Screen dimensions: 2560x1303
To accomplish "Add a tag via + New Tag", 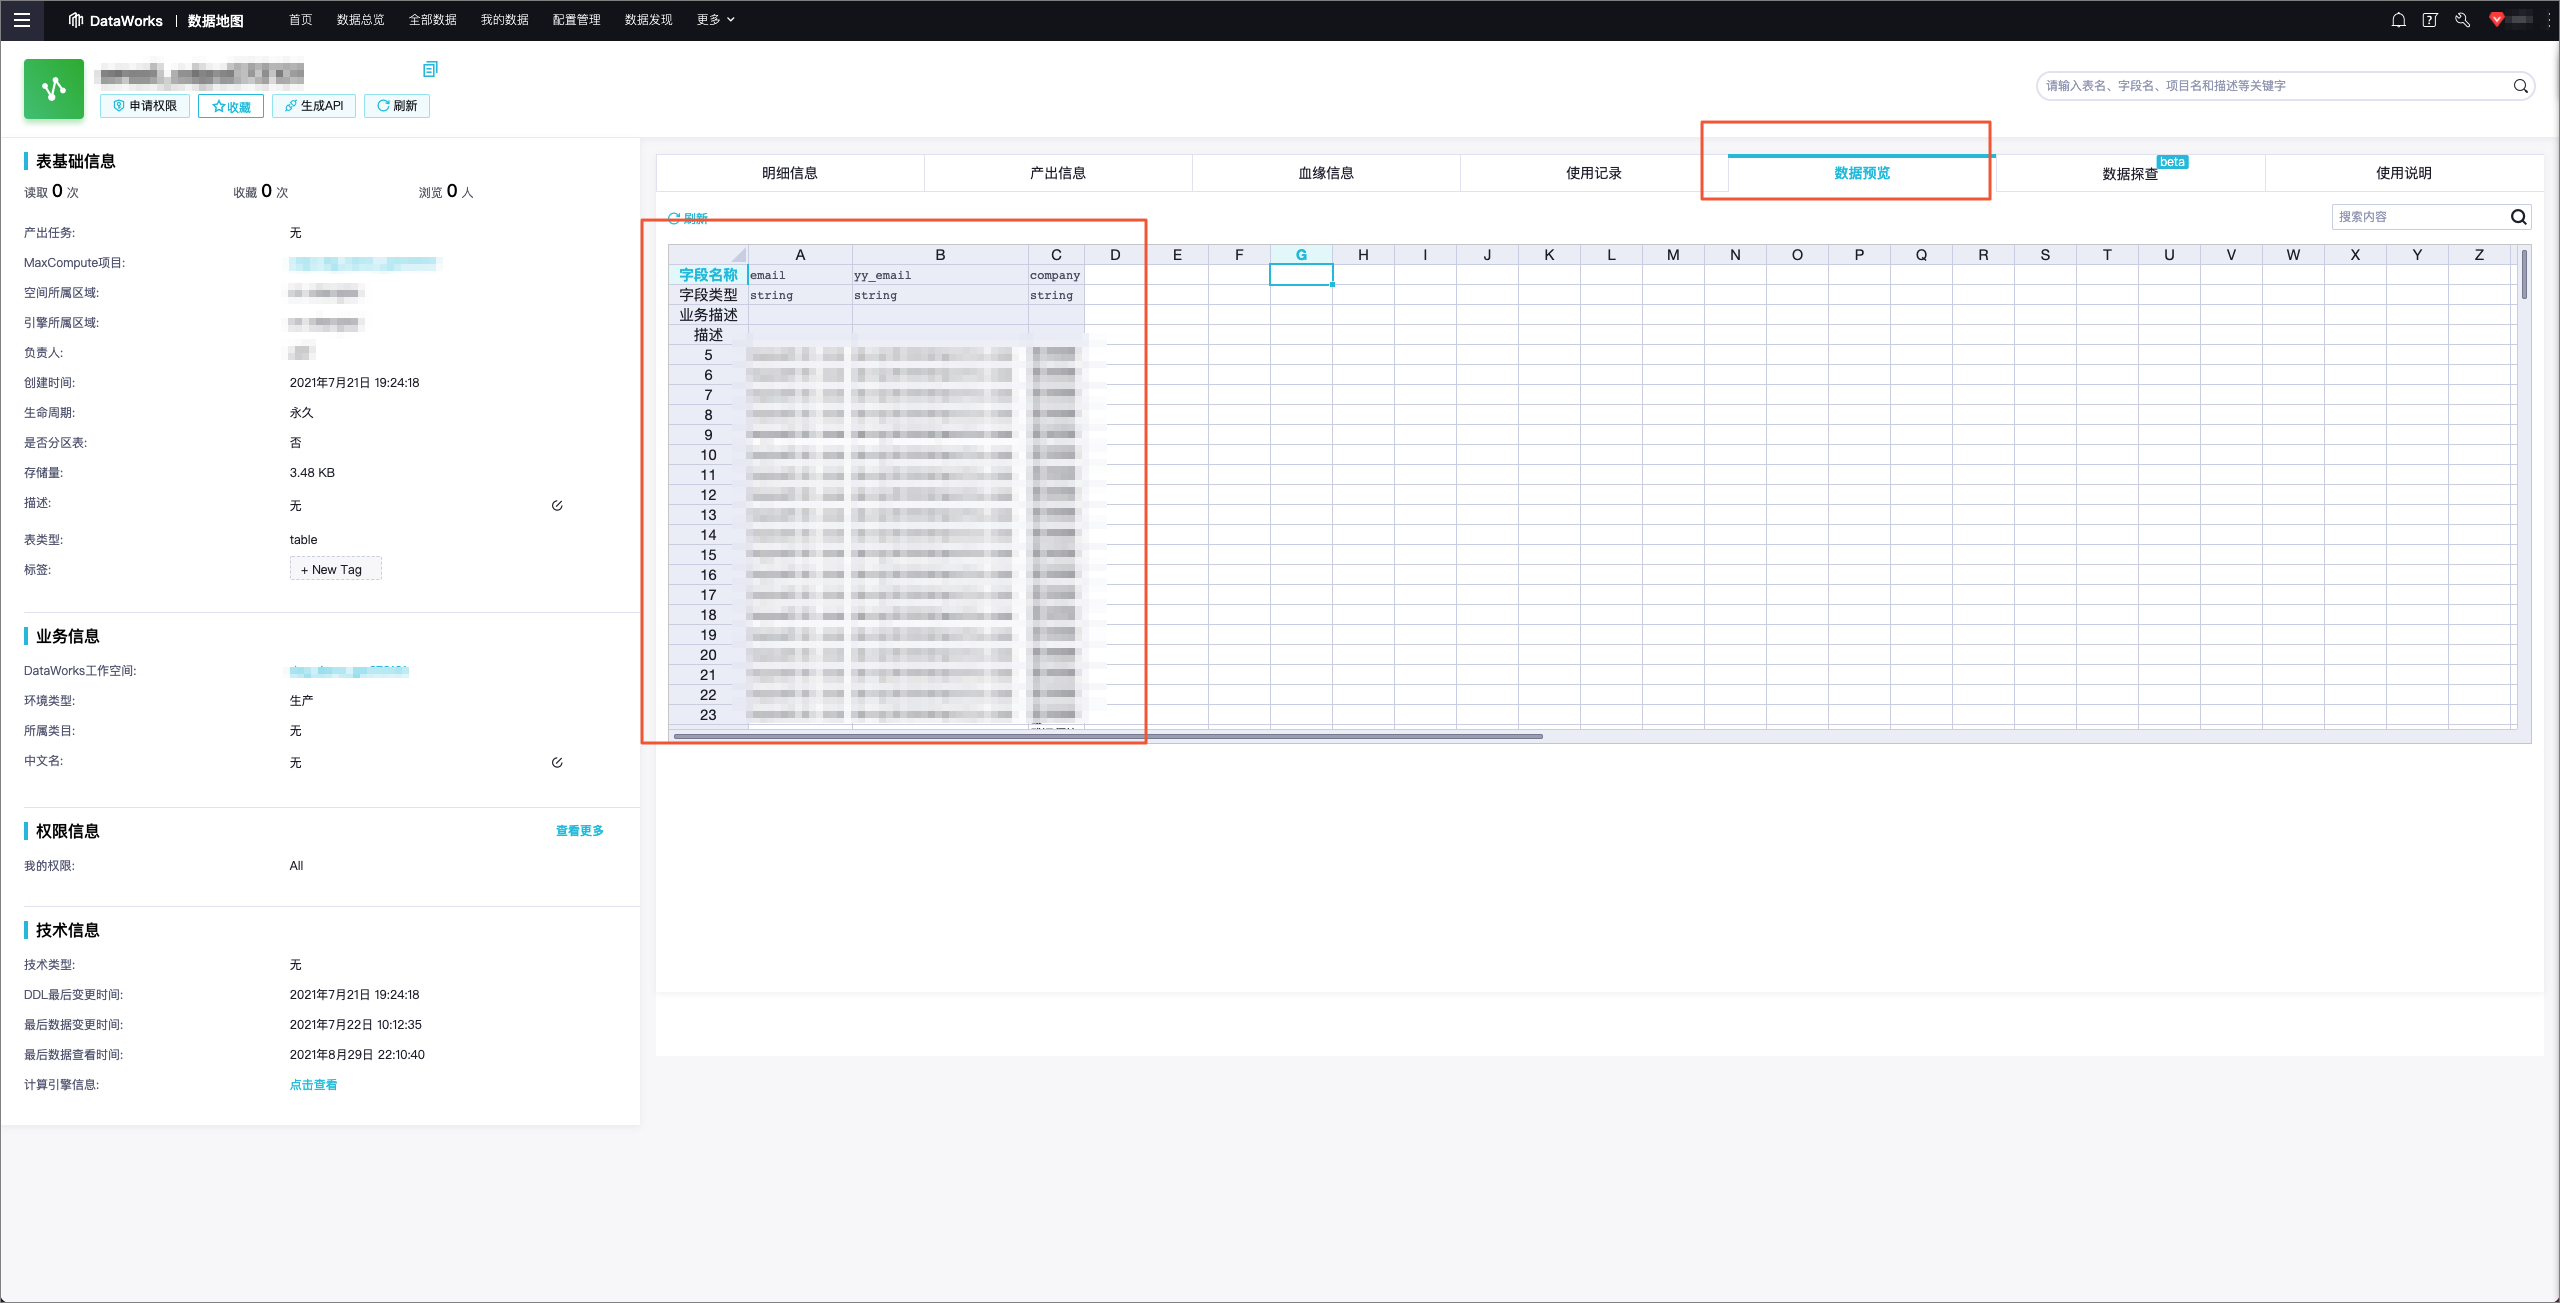I will (335, 569).
